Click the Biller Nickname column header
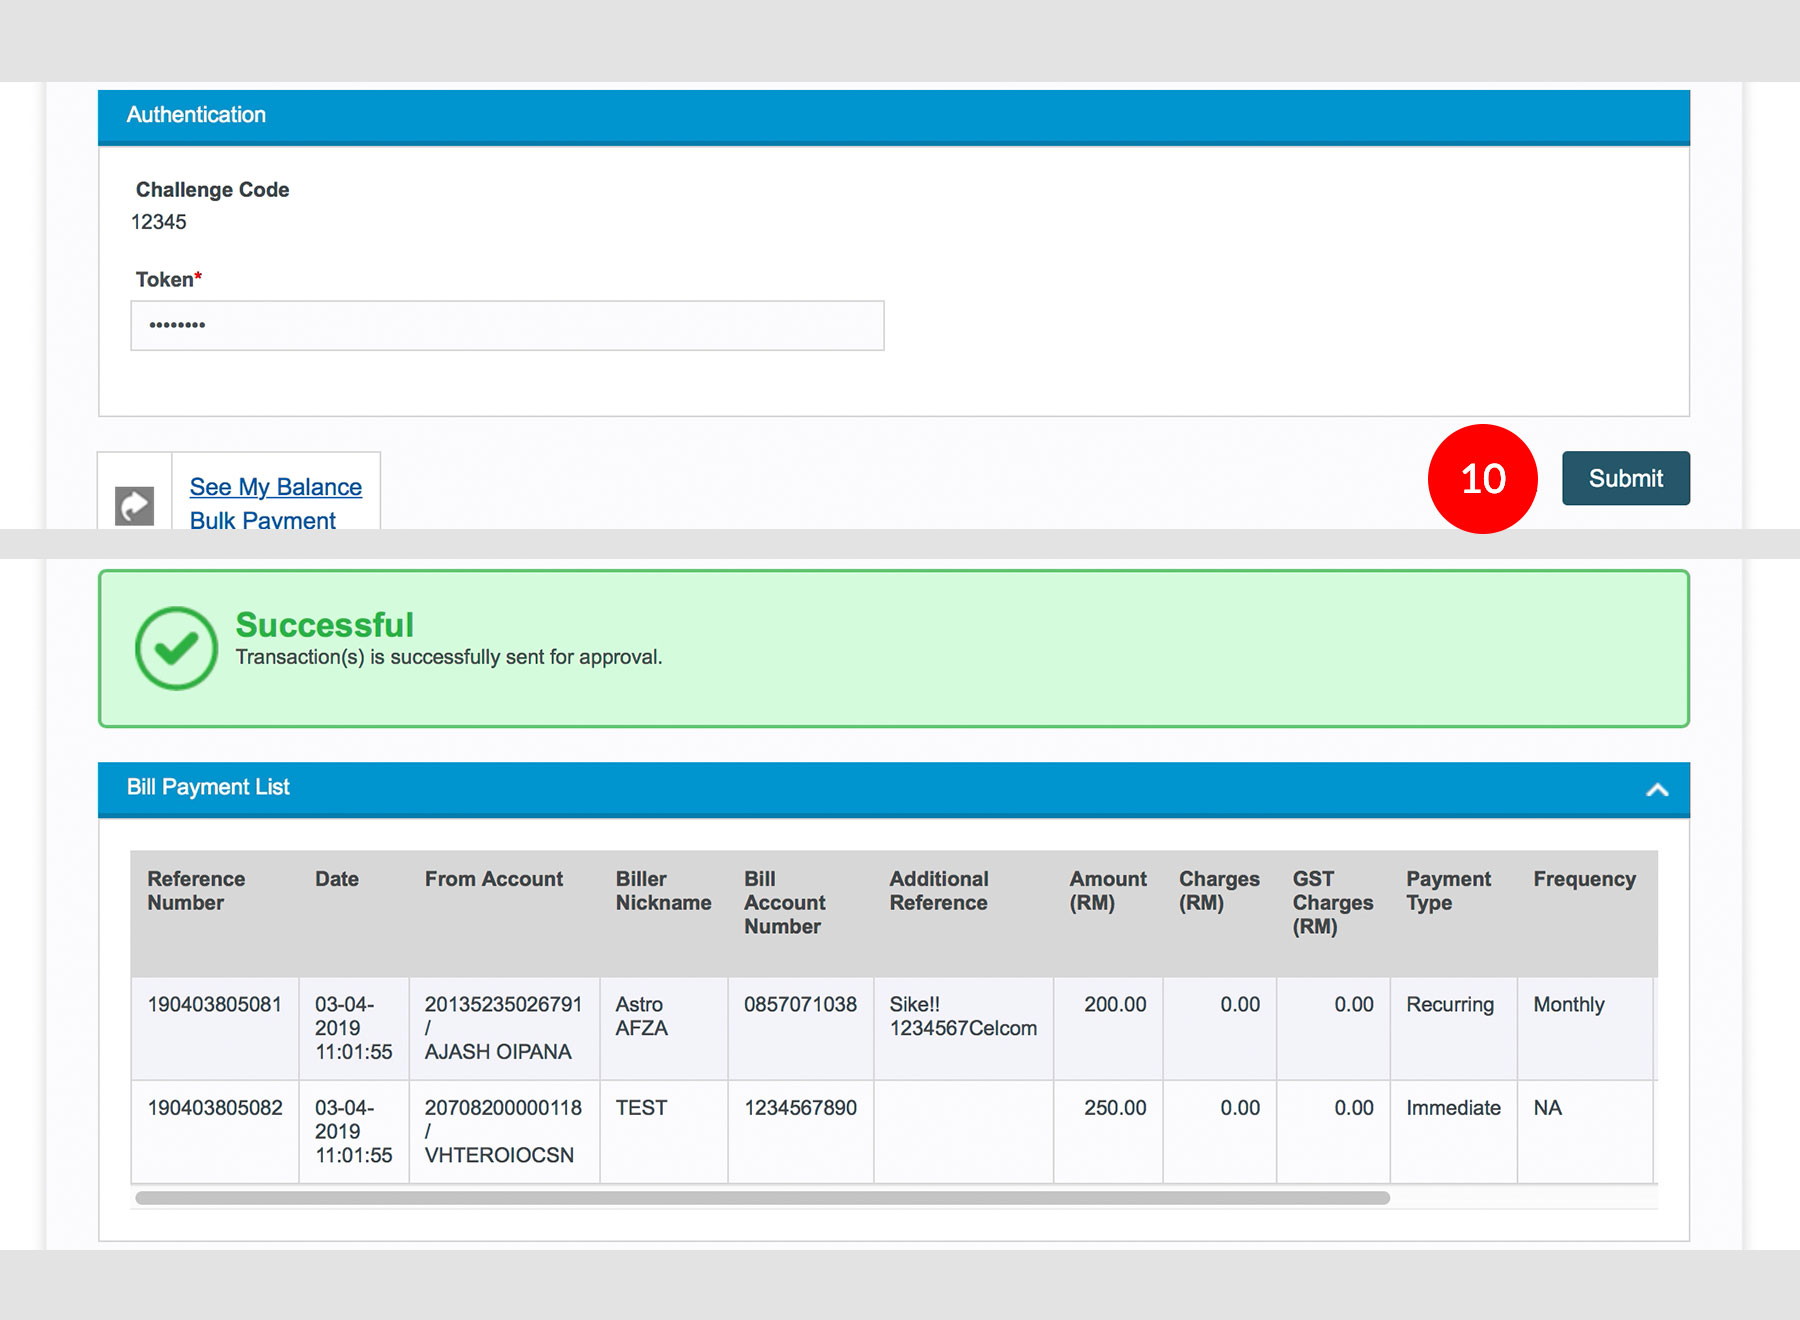Screen dimensions: 1800x1320 click(663, 890)
